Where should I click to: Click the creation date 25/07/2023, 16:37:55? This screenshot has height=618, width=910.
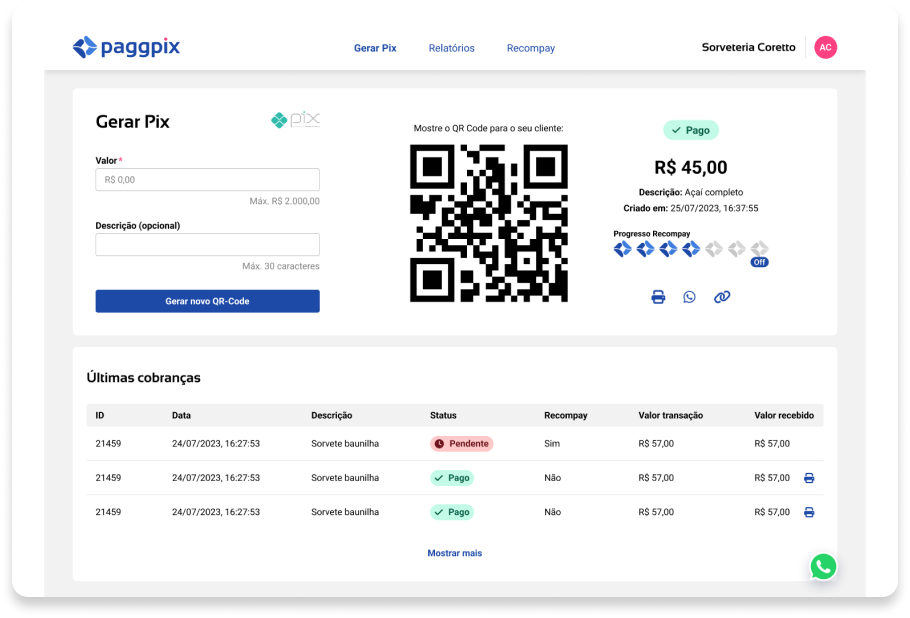pyautogui.click(x=714, y=208)
